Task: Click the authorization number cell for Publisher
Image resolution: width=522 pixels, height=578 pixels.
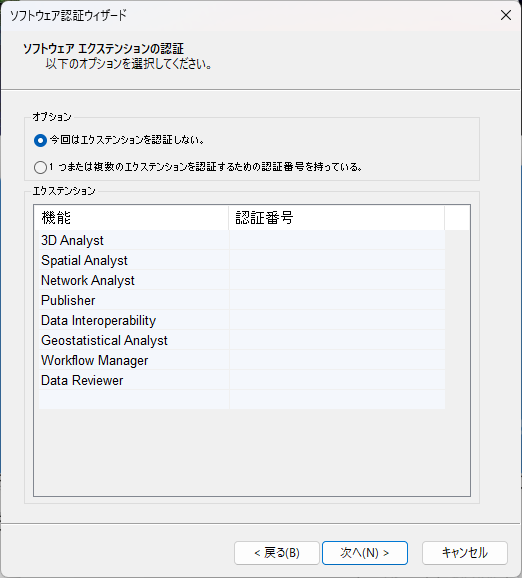Action: coord(337,300)
